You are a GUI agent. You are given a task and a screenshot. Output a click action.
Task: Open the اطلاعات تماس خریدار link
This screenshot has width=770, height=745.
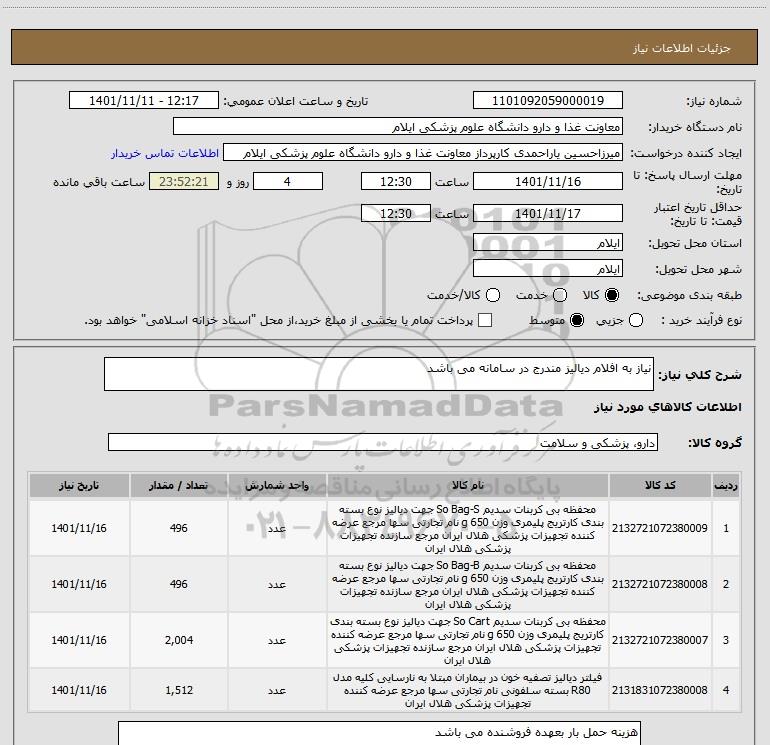tap(165, 153)
